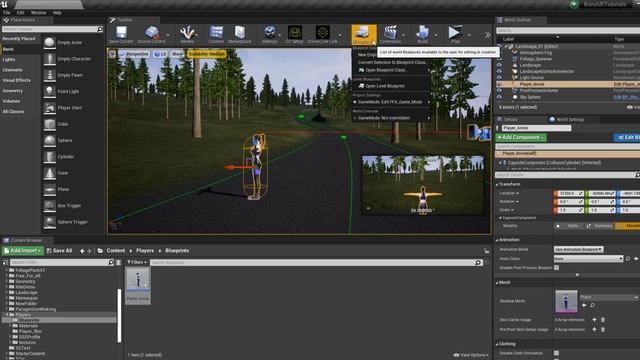Image resolution: width=640 pixels, height=360 pixels.
Task: Click the Add/Import button
Action: (23, 251)
